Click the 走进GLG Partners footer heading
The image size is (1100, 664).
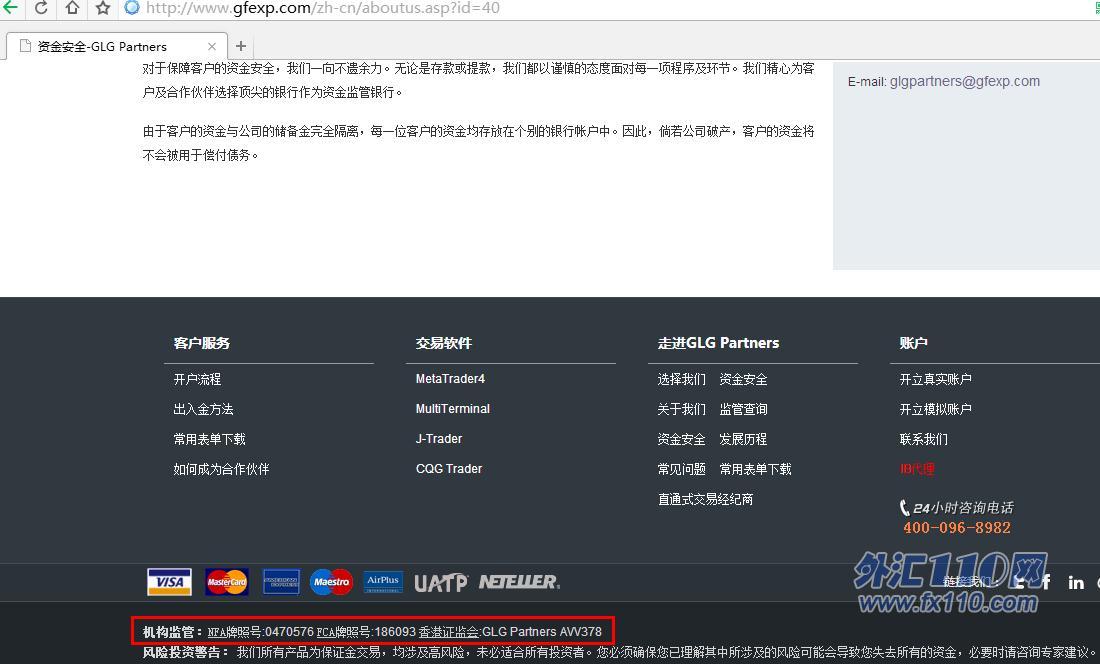(x=718, y=343)
